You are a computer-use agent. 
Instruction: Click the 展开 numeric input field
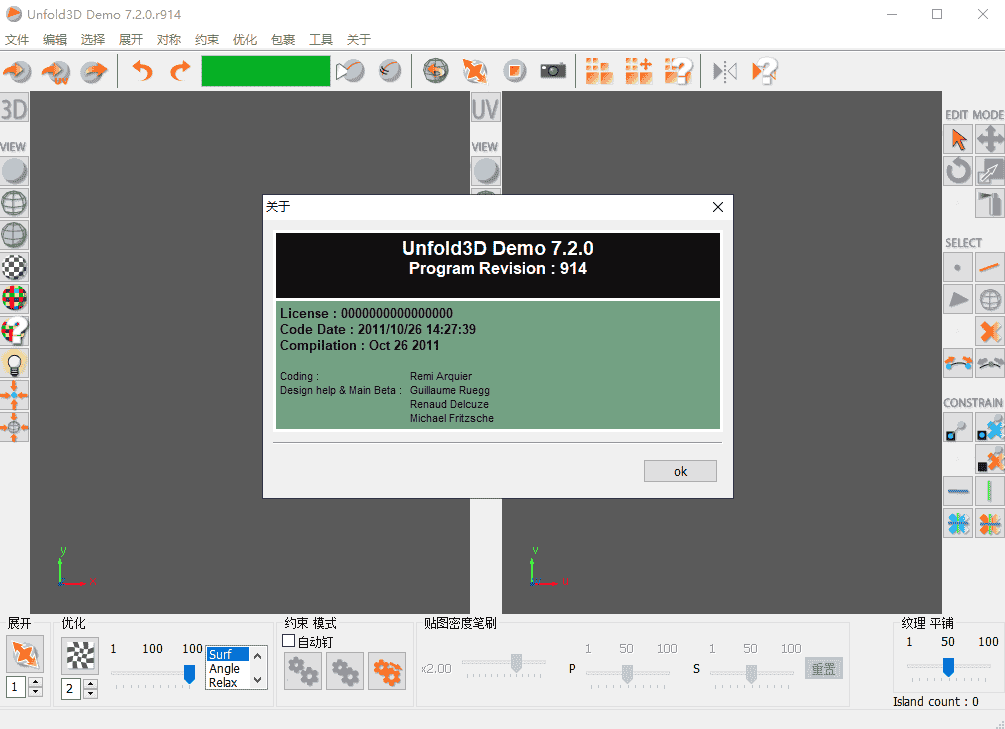pos(17,687)
